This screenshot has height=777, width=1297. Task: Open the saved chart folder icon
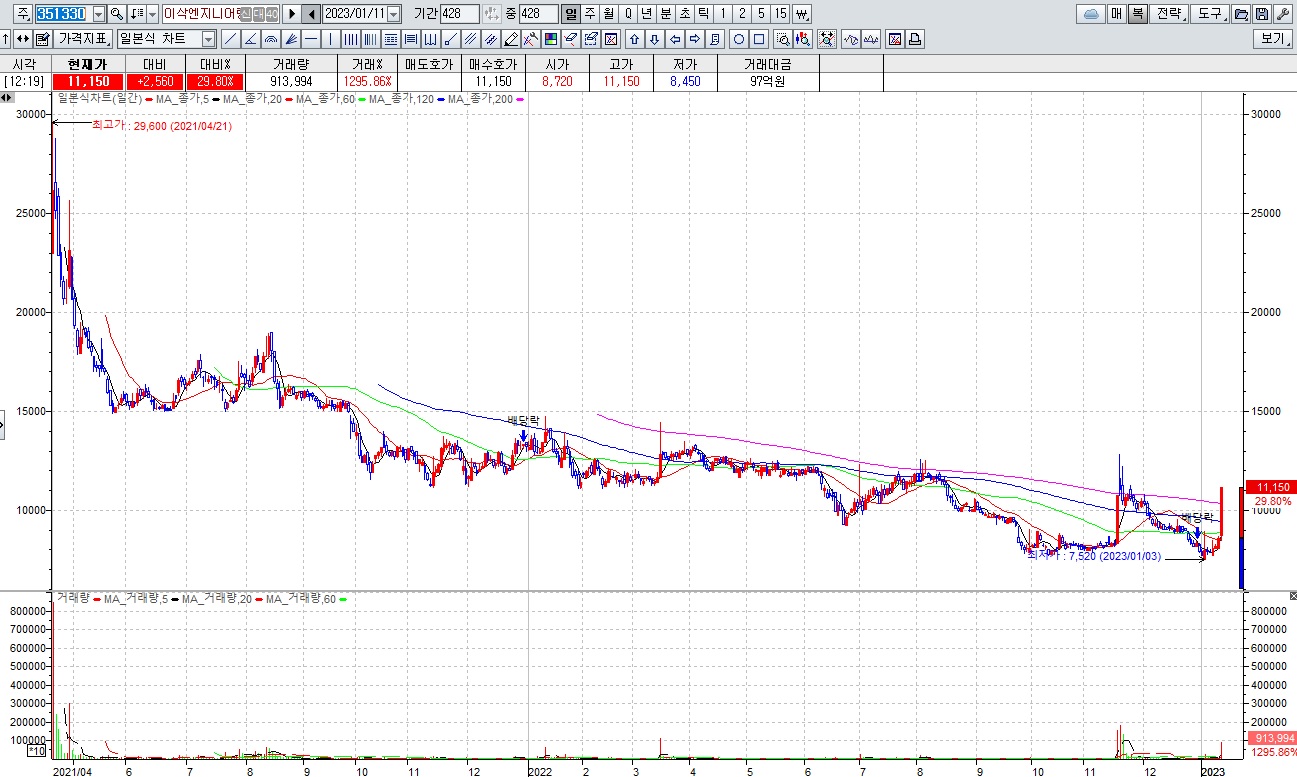tap(1242, 14)
